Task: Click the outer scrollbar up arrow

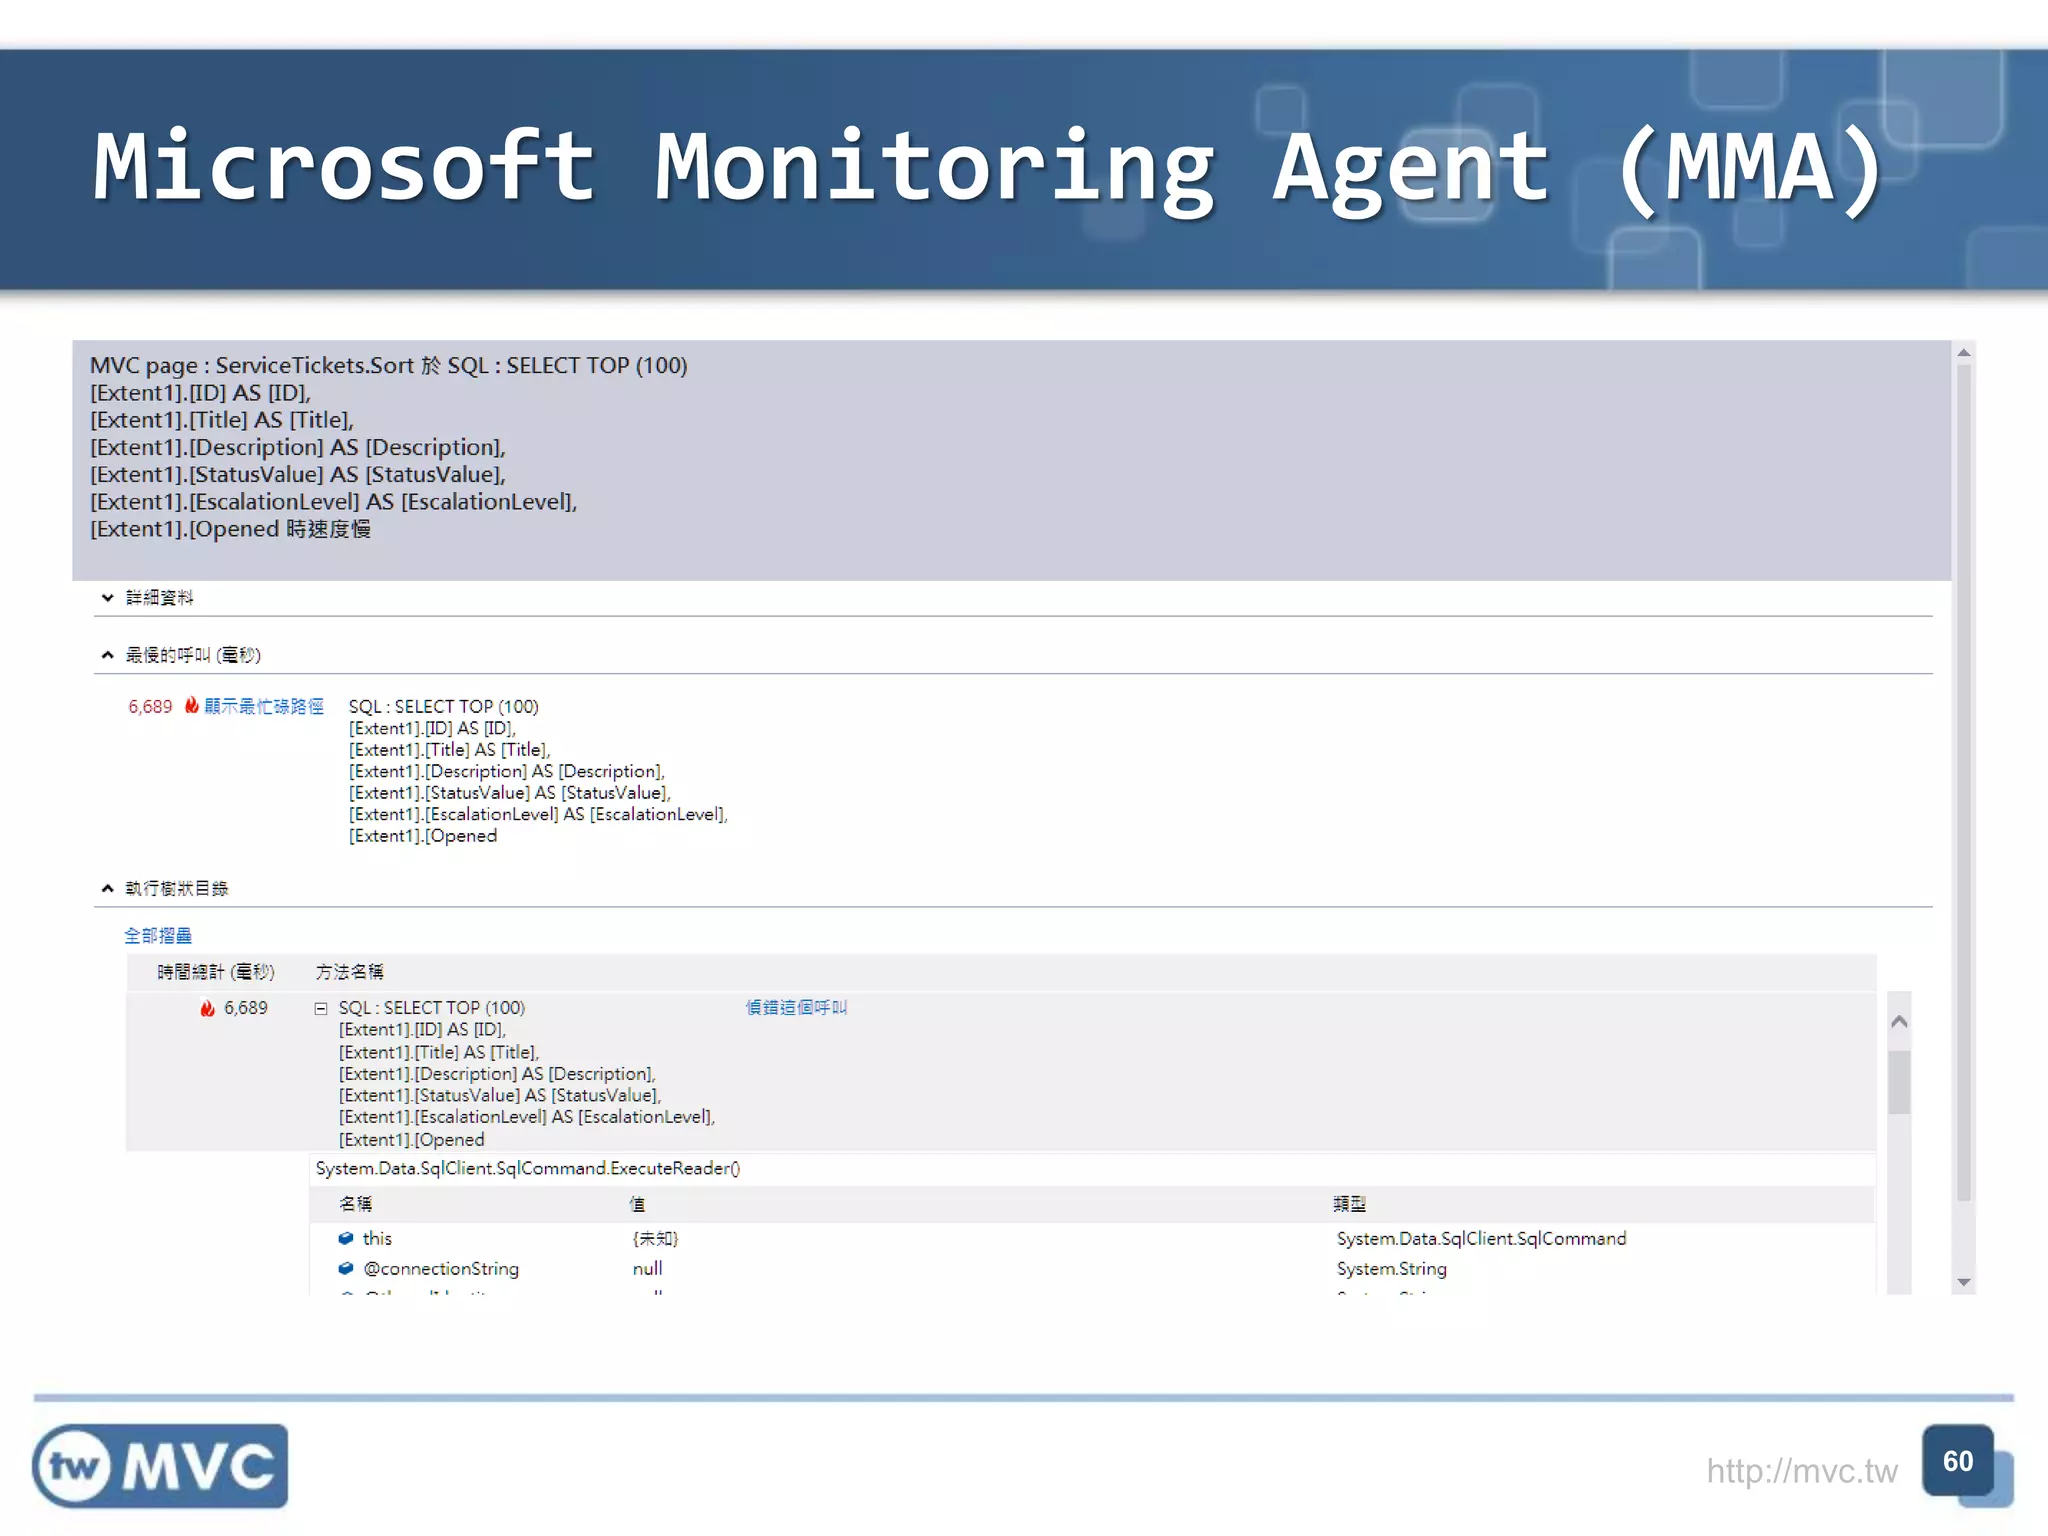Action: pyautogui.click(x=1964, y=352)
